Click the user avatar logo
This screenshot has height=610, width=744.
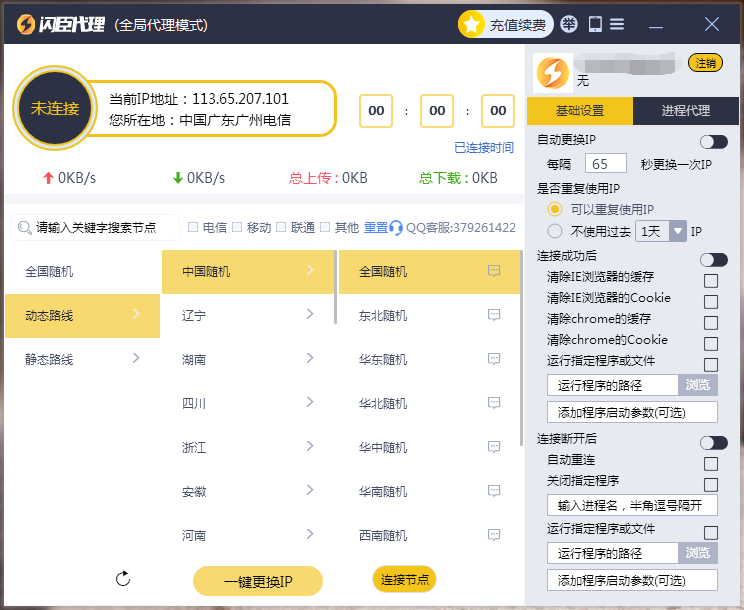tap(552, 73)
